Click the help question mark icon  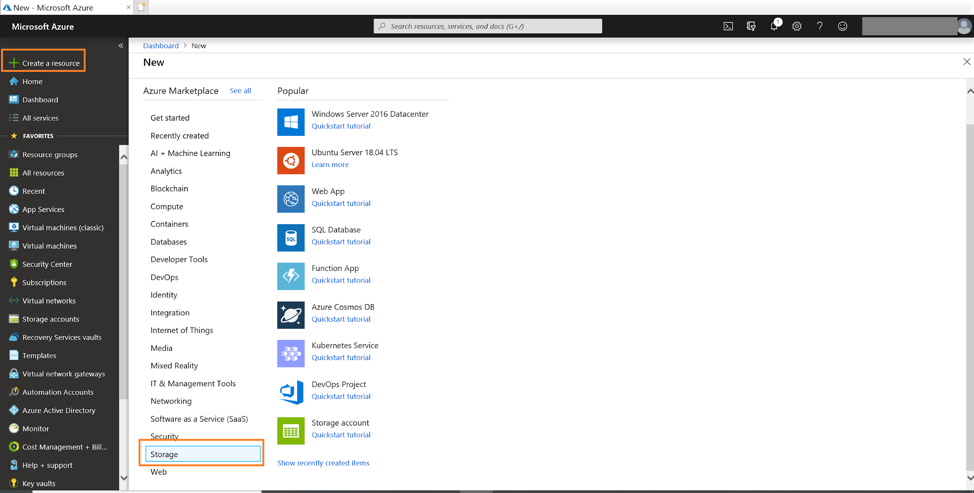tap(820, 27)
